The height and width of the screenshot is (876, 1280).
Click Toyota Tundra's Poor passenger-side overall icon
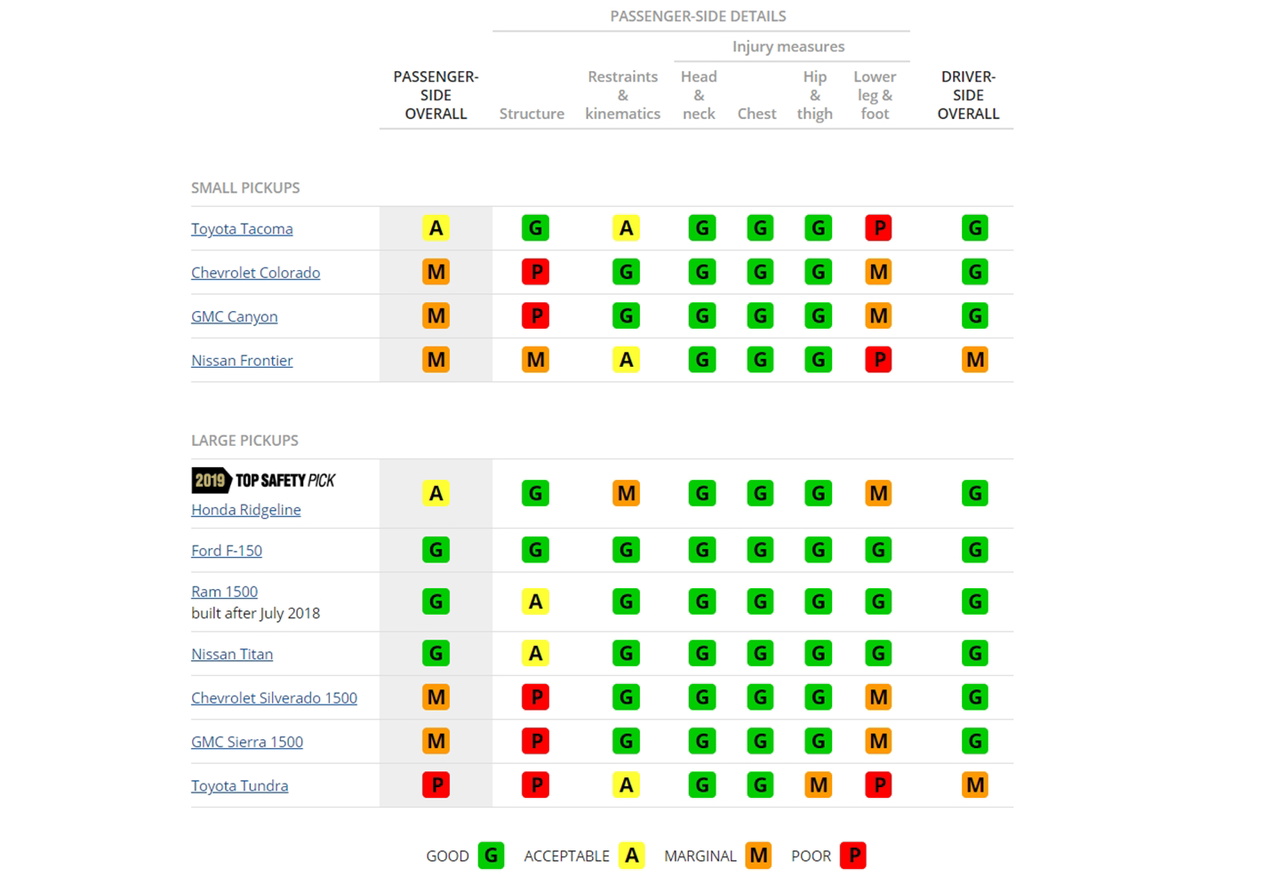(x=436, y=786)
